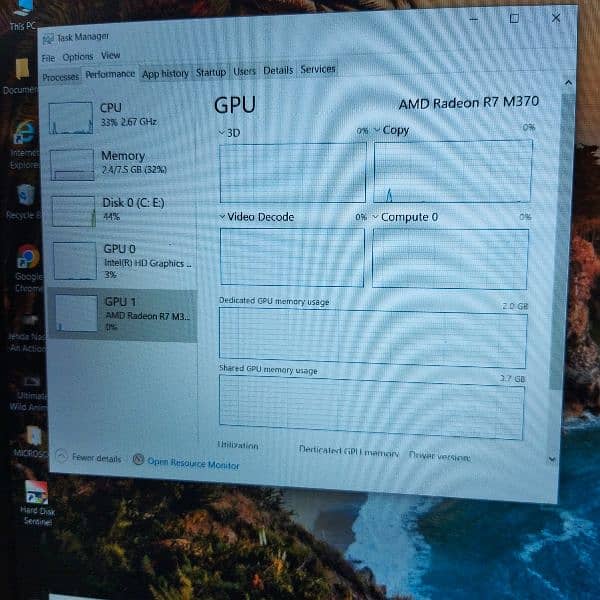Click the Dedicated GPU memory usage graph
This screenshot has height=600, width=600.
[x=373, y=338]
